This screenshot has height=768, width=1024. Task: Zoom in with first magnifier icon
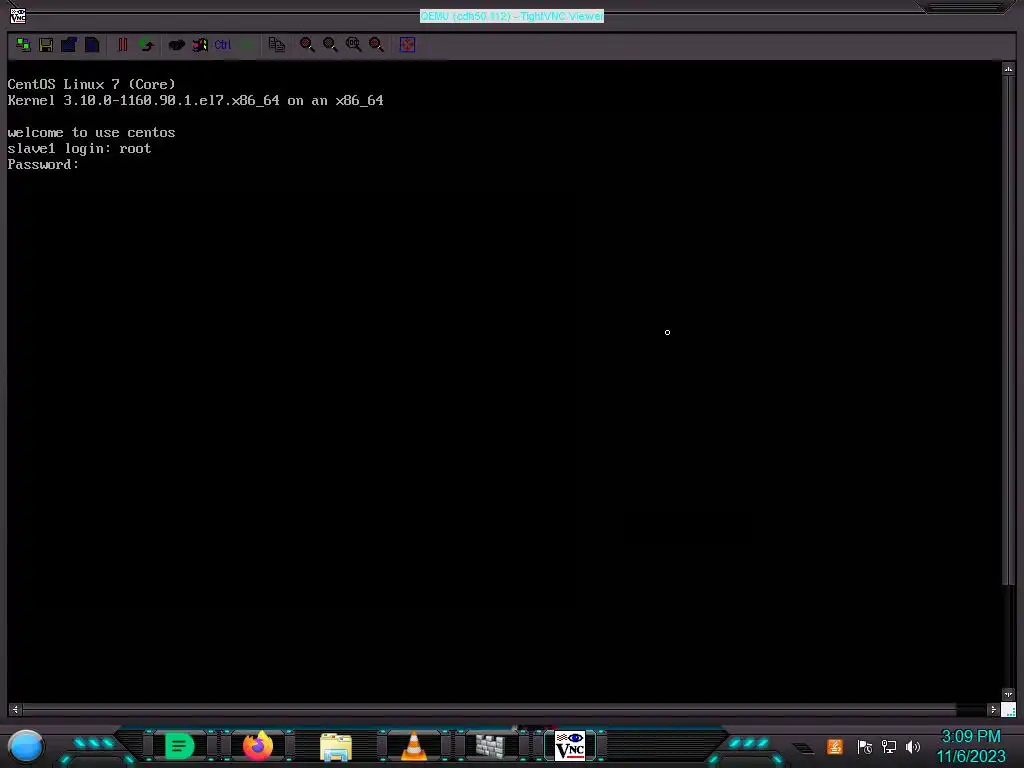307,44
